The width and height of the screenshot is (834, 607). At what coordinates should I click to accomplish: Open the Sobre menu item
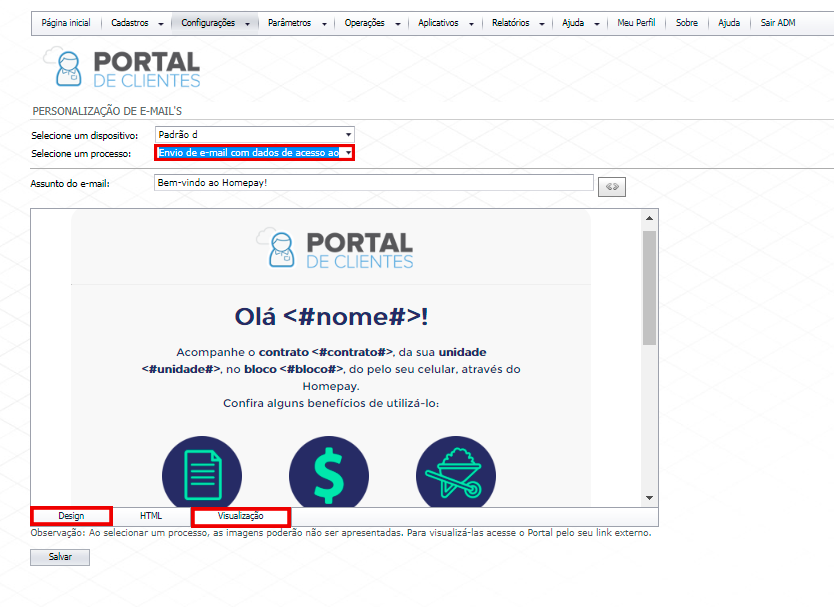(687, 23)
